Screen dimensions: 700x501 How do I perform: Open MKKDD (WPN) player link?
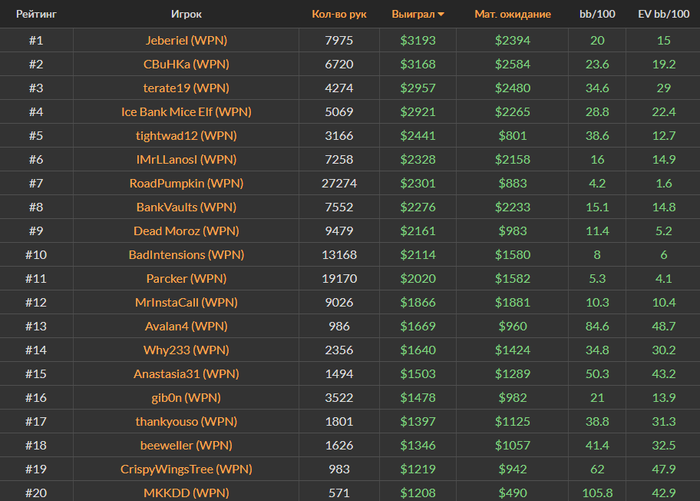coord(186,493)
